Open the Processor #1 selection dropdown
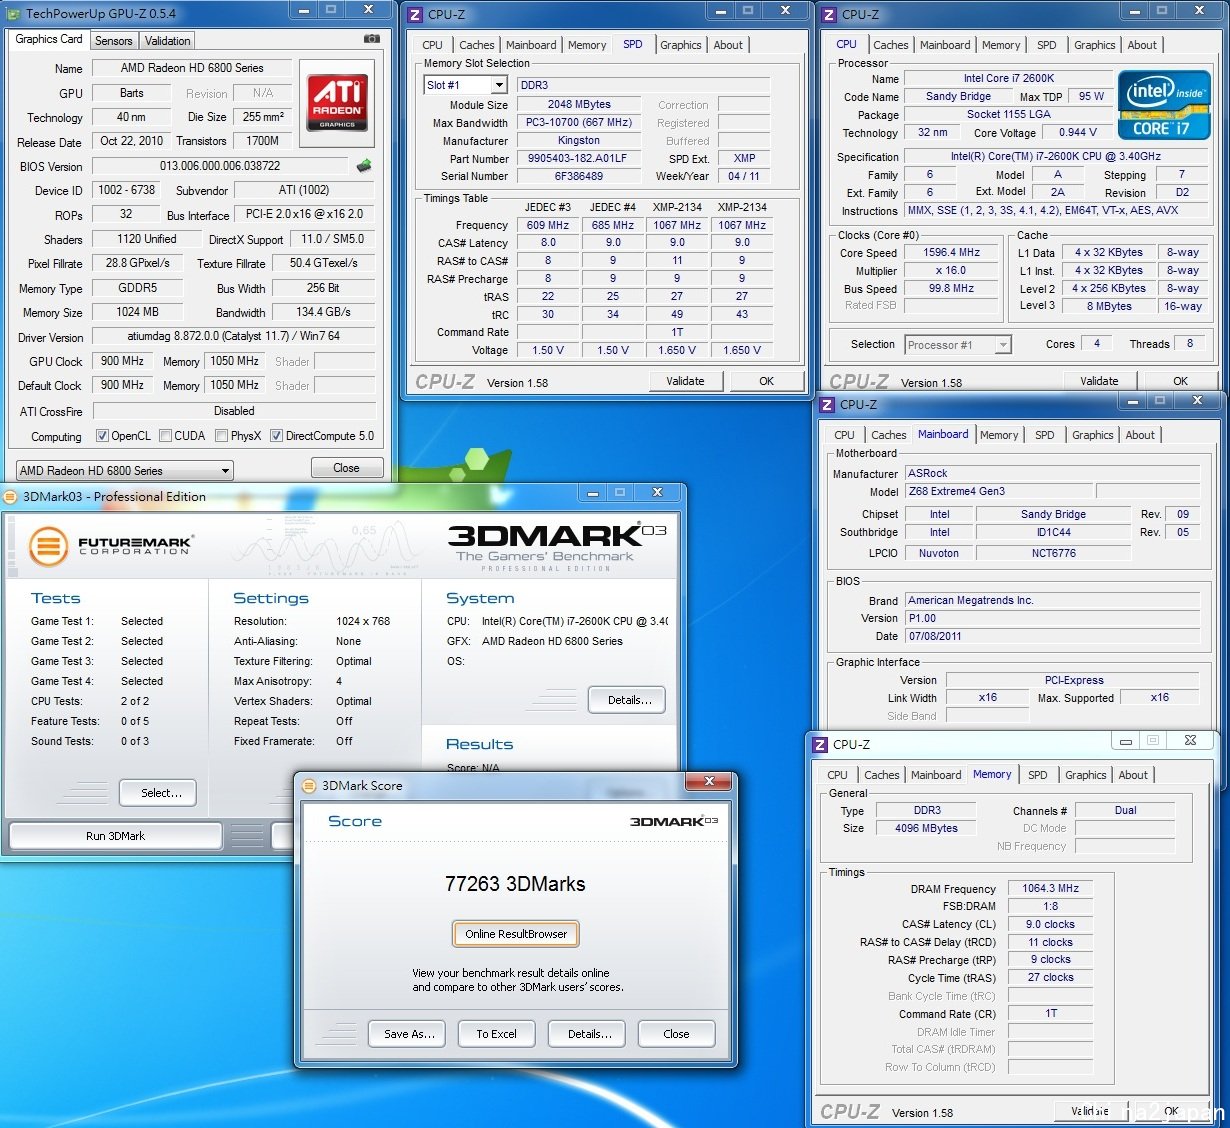Viewport: 1230px width, 1128px height. tap(958, 345)
